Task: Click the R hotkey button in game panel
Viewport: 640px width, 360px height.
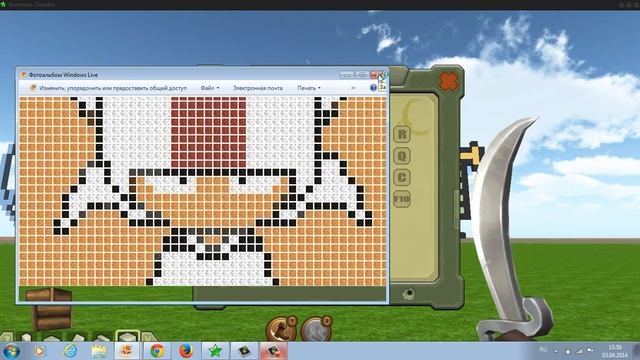Action: (x=402, y=134)
